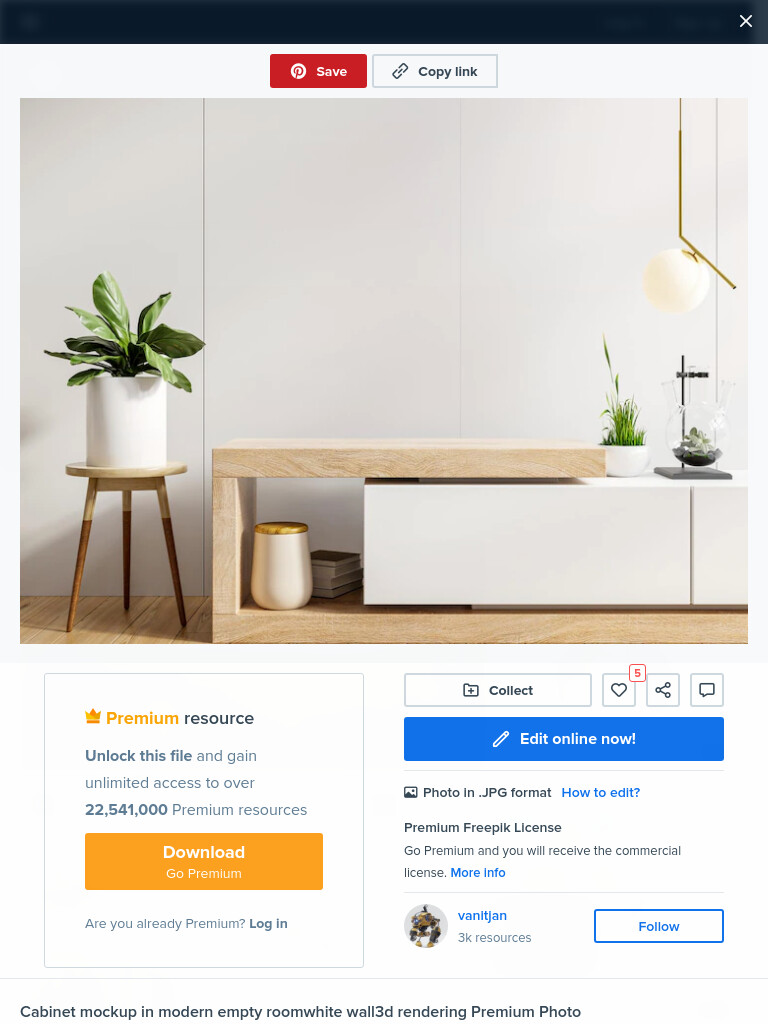
Task: Click the cabinet mockup preview image
Action: [x=384, y=371]
